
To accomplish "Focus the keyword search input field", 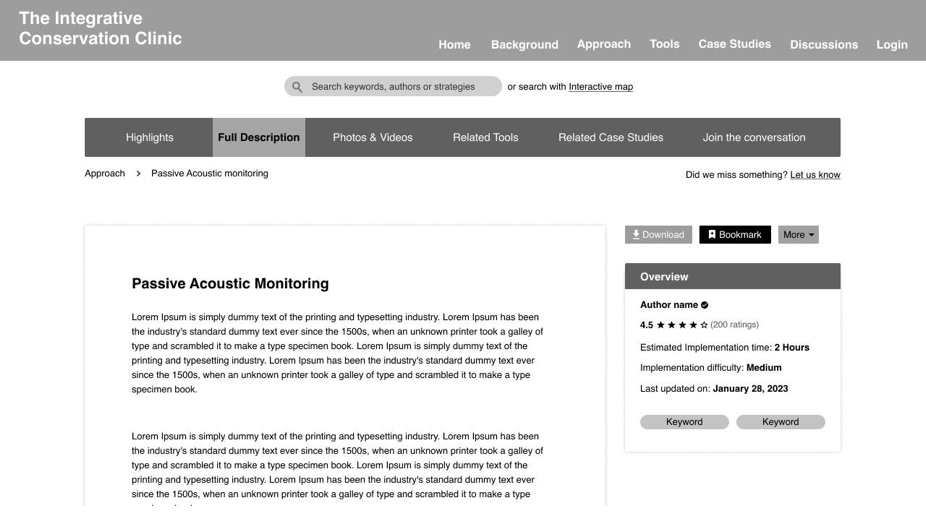I will pos(393,86).
